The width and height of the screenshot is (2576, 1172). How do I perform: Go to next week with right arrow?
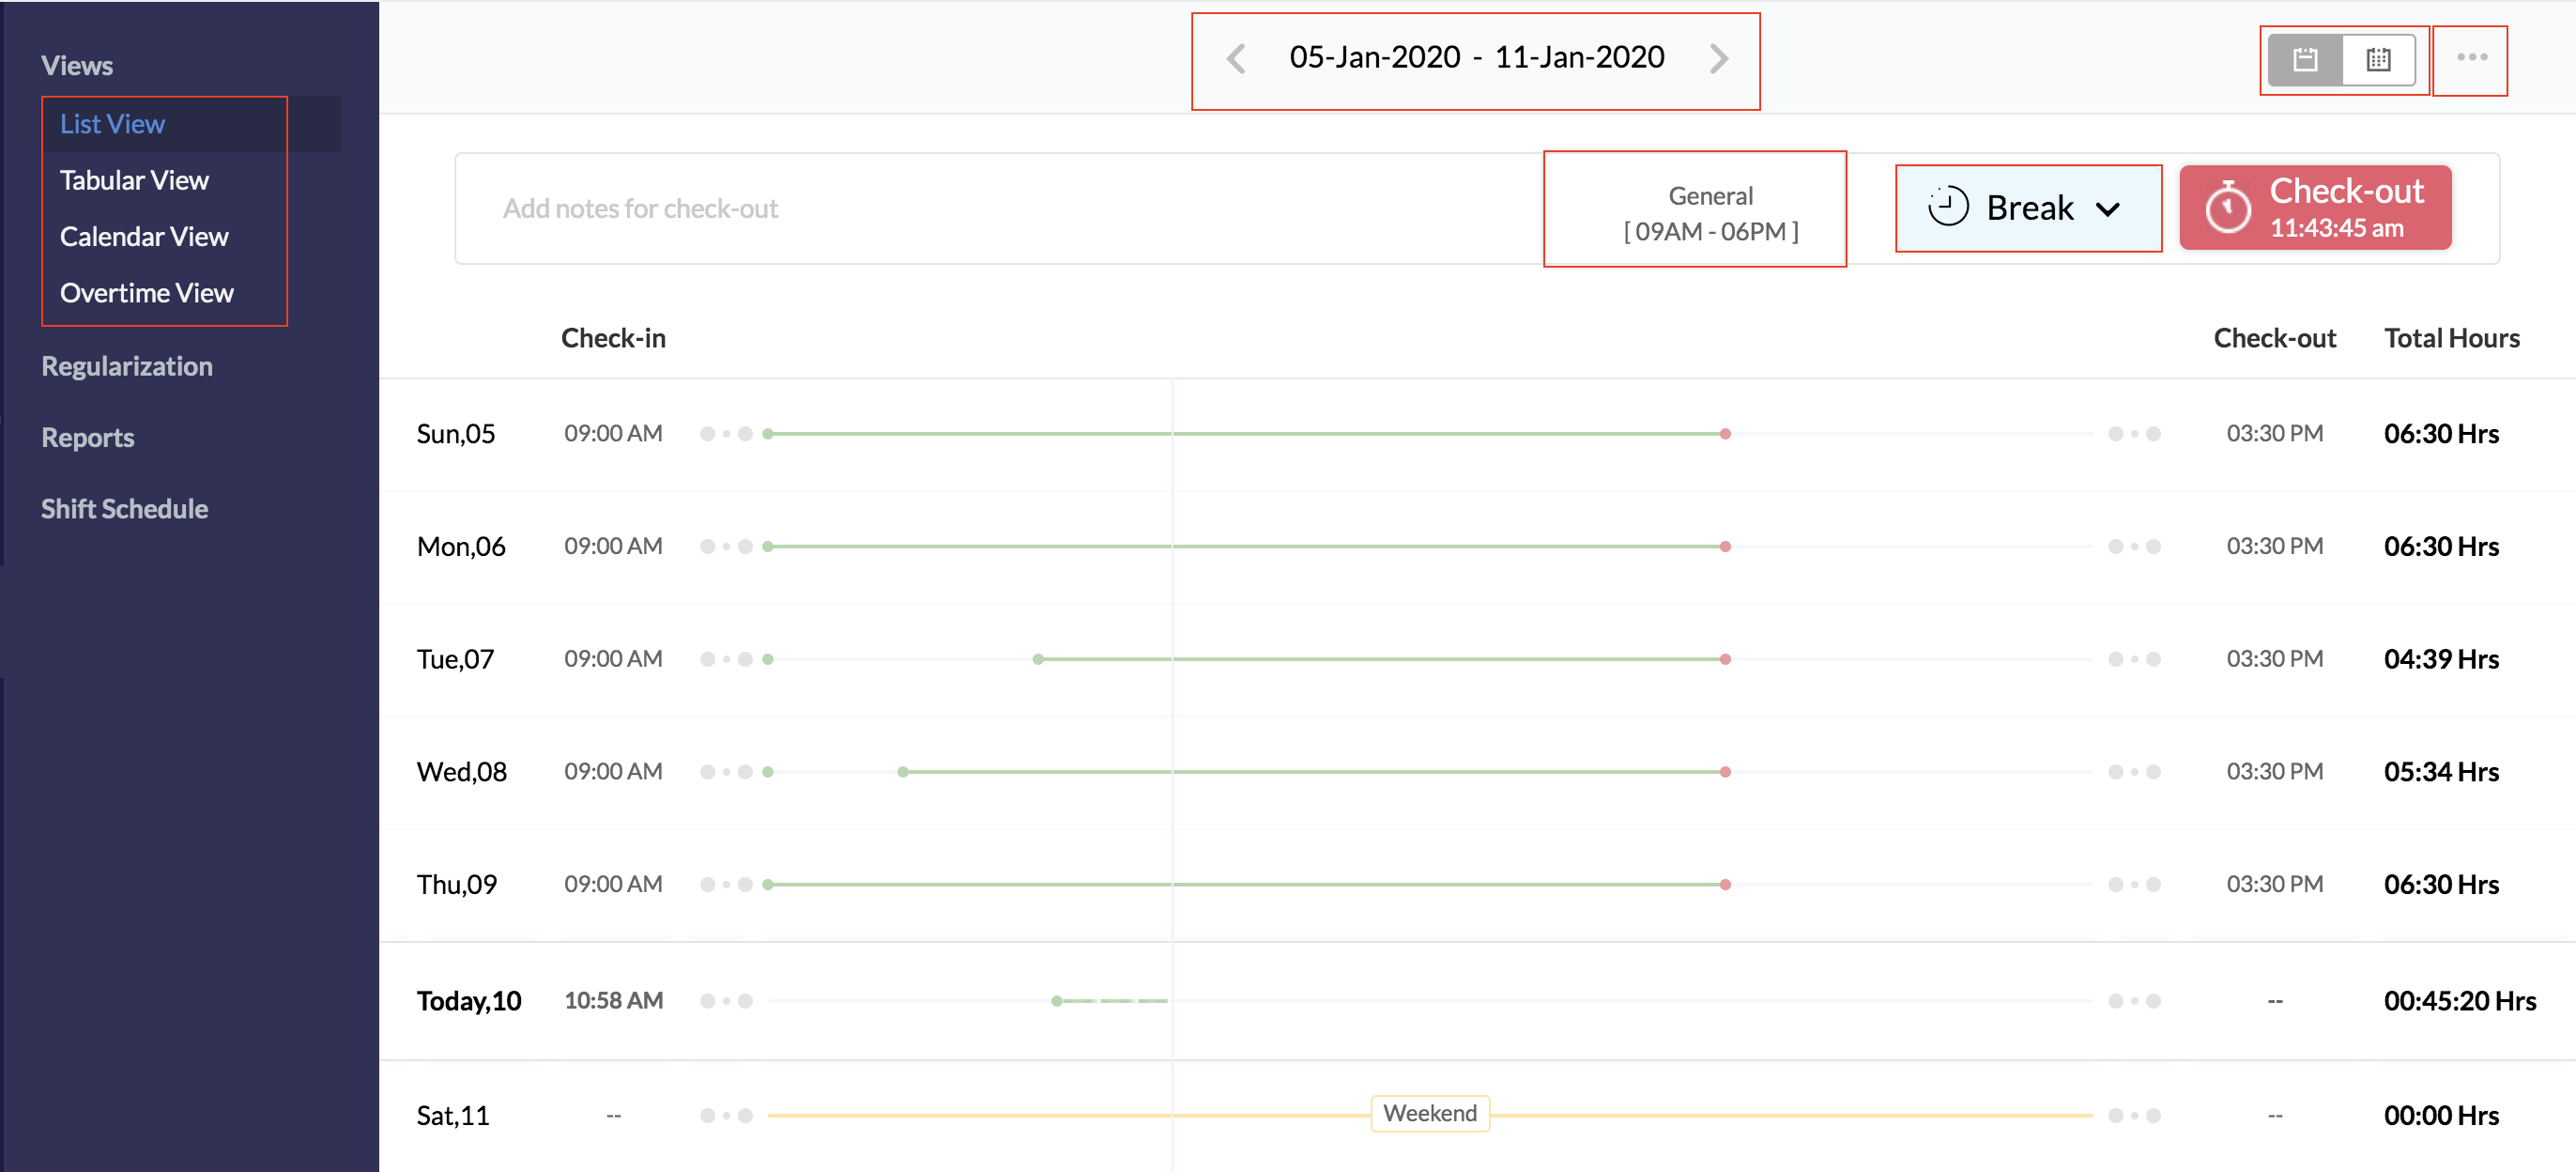click(1718, 59)
